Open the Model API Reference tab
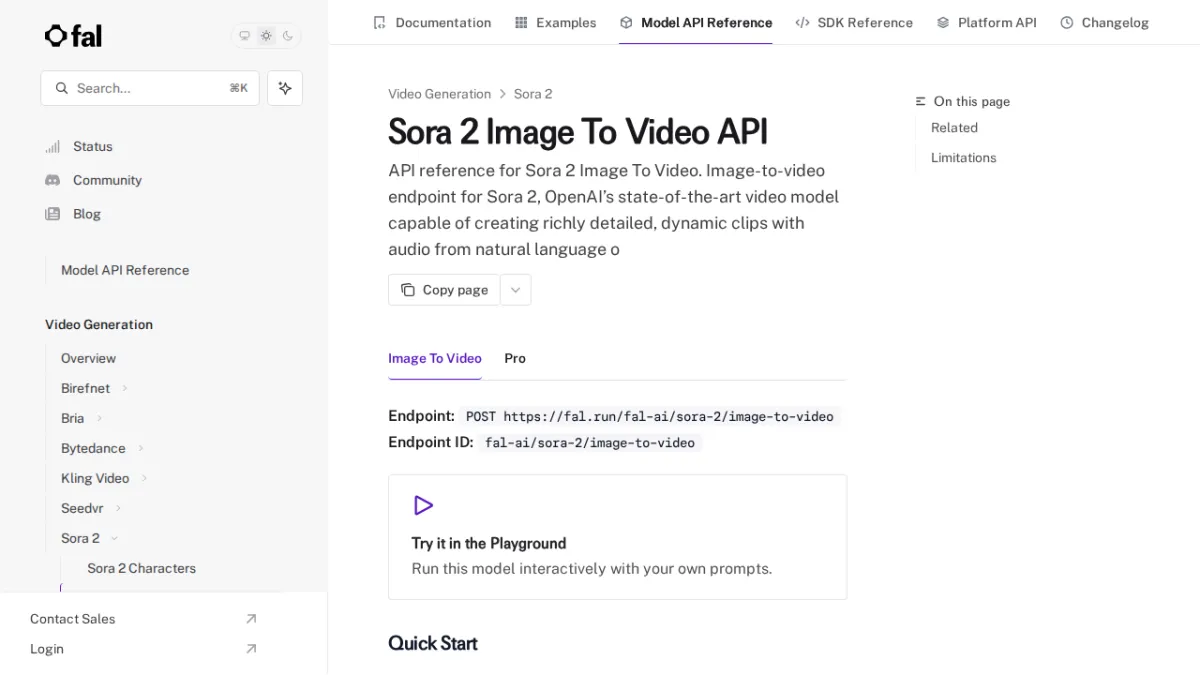The width and height of the screenshot is (1200, 675). pos(696,22)
